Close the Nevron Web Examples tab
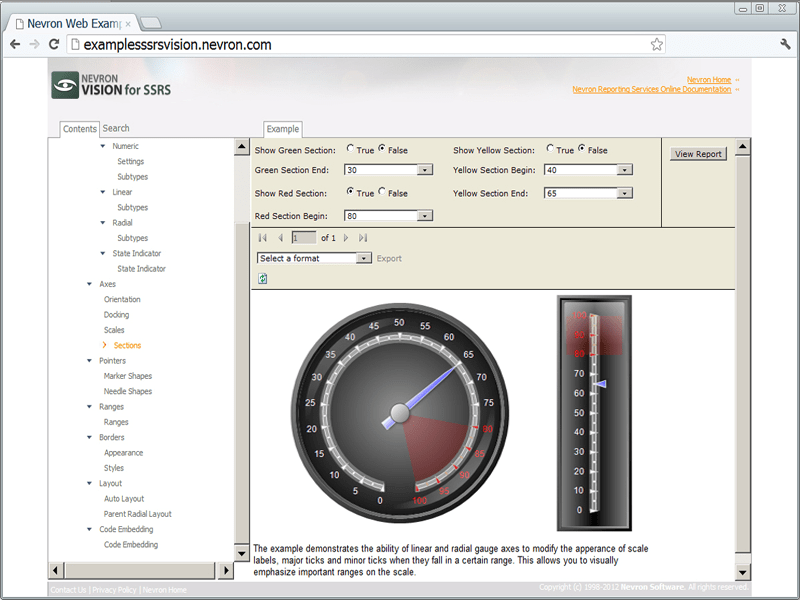Screen dimensions: 800x600 click(128, 24)
